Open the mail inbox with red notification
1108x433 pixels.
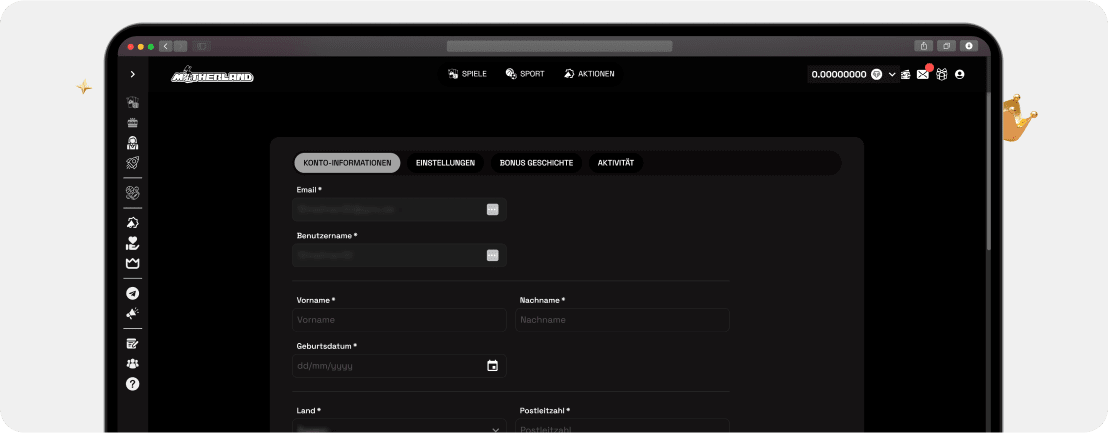(x=923, y=74)
